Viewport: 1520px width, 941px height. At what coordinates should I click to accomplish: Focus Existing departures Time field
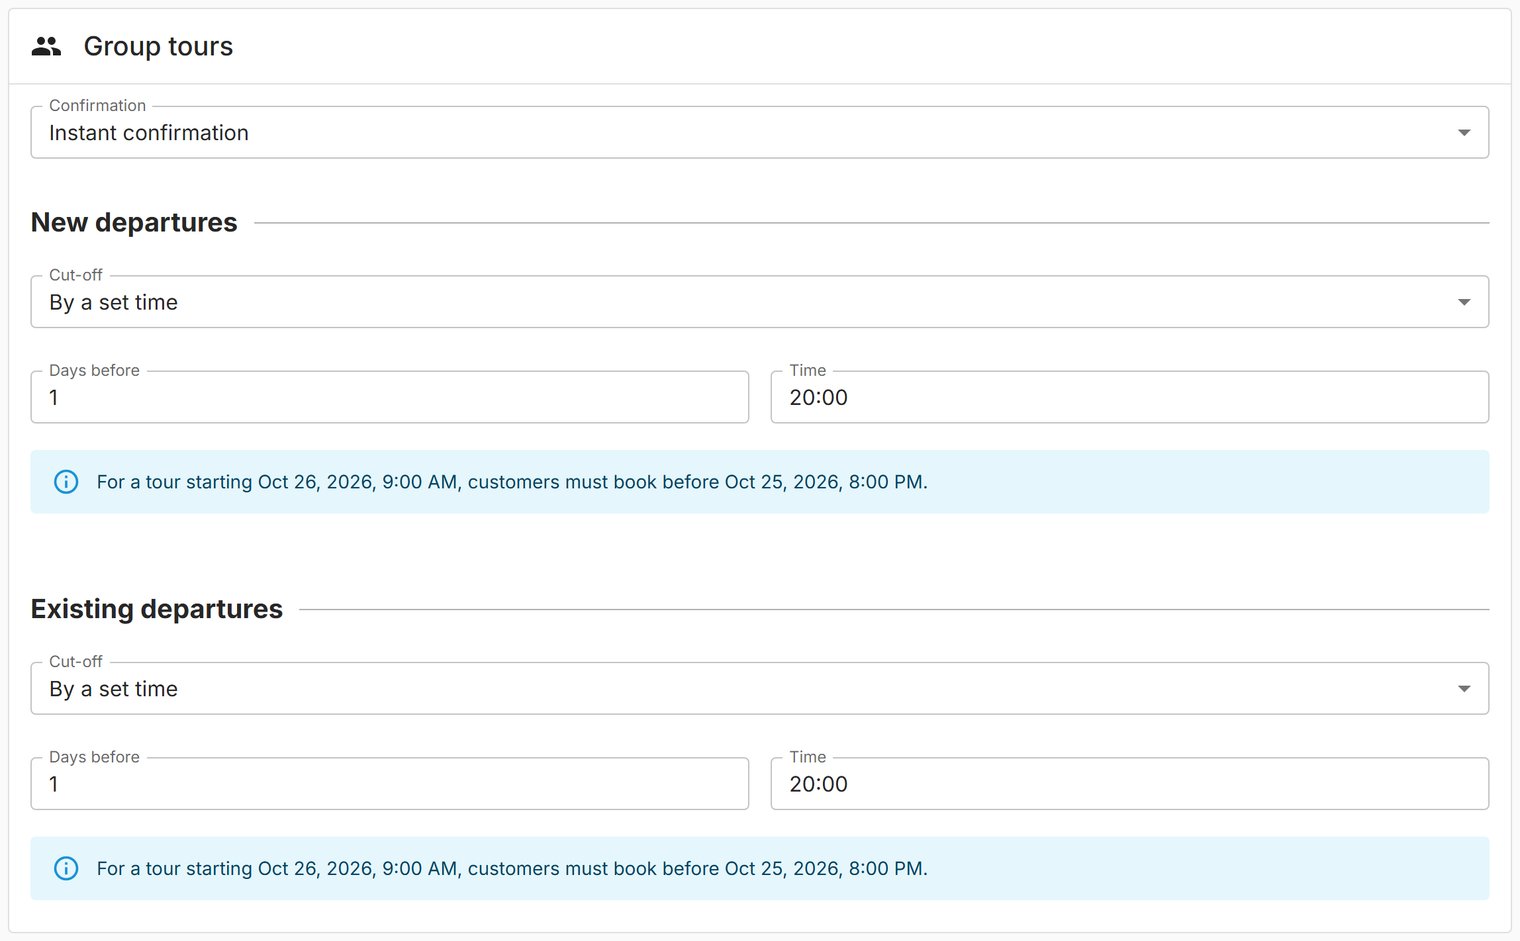[1129, 783]
